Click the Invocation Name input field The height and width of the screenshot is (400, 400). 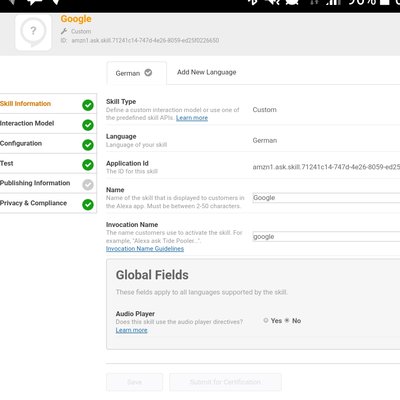click(x=326, y=236)
